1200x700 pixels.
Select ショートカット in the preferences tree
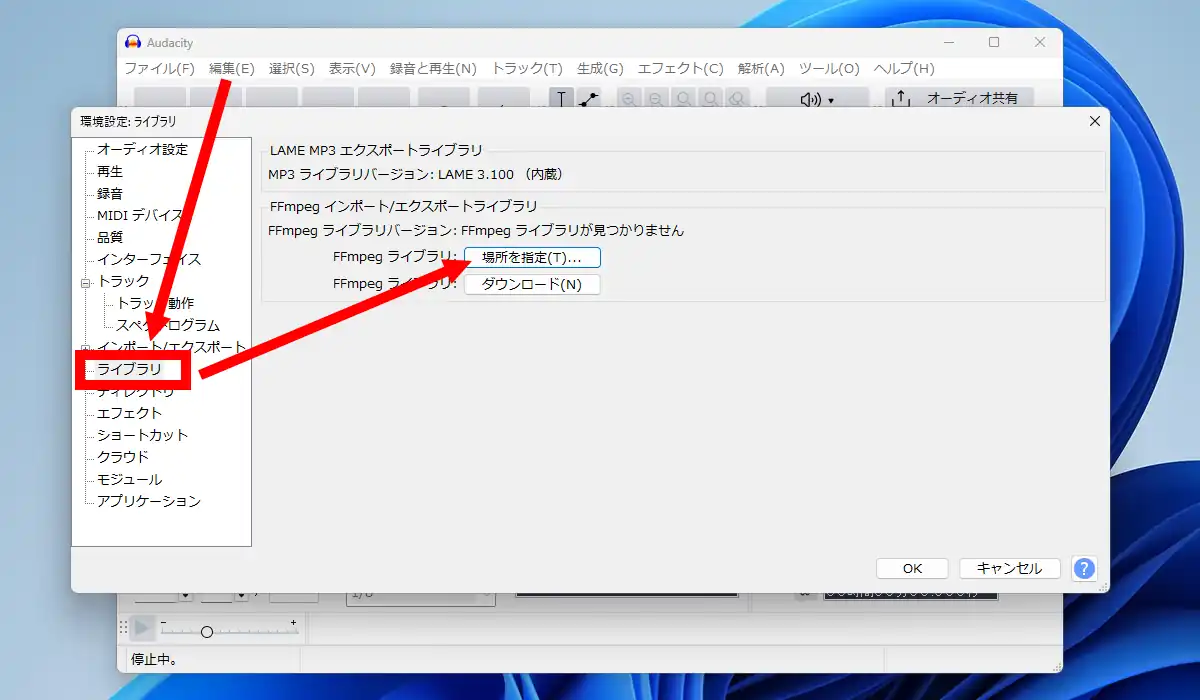pos(142,435)
